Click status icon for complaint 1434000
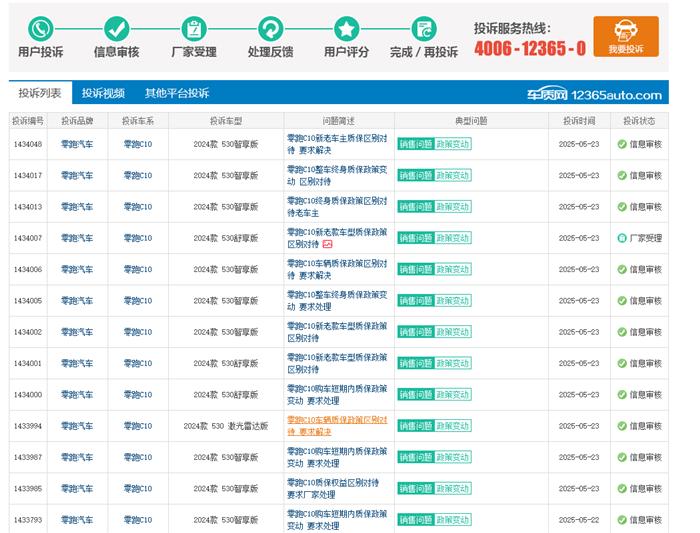The height and width of the screenshot is (533, 700). pyautogui.click(x=622, y=395)
